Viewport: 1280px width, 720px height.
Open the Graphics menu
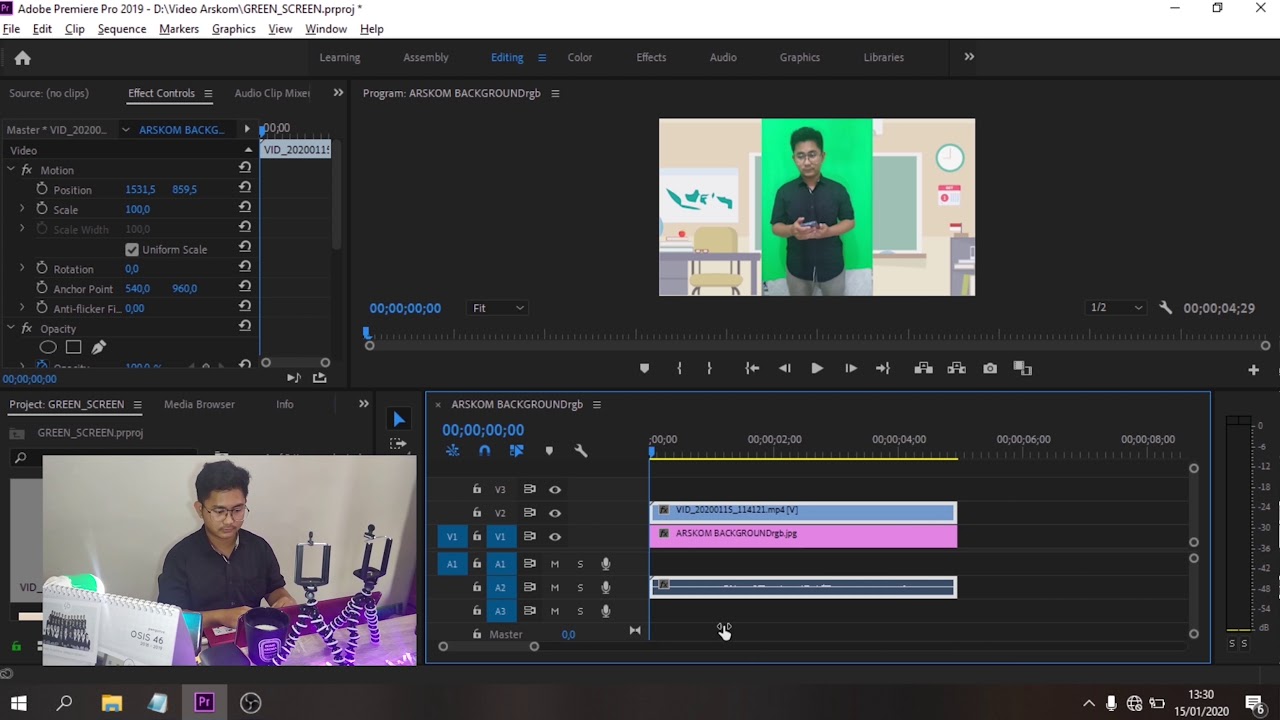pos(233,29)
